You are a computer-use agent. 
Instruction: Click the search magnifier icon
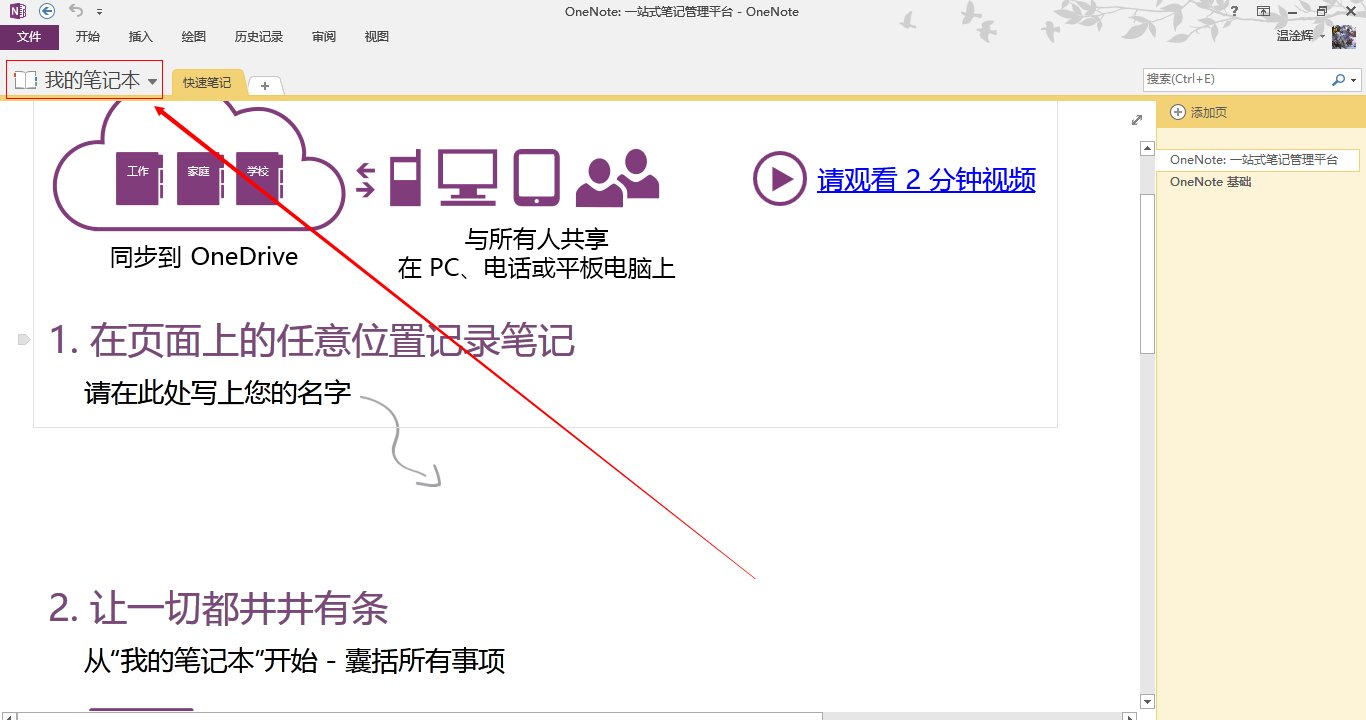pyautogui.click(x=1341, y=78)
